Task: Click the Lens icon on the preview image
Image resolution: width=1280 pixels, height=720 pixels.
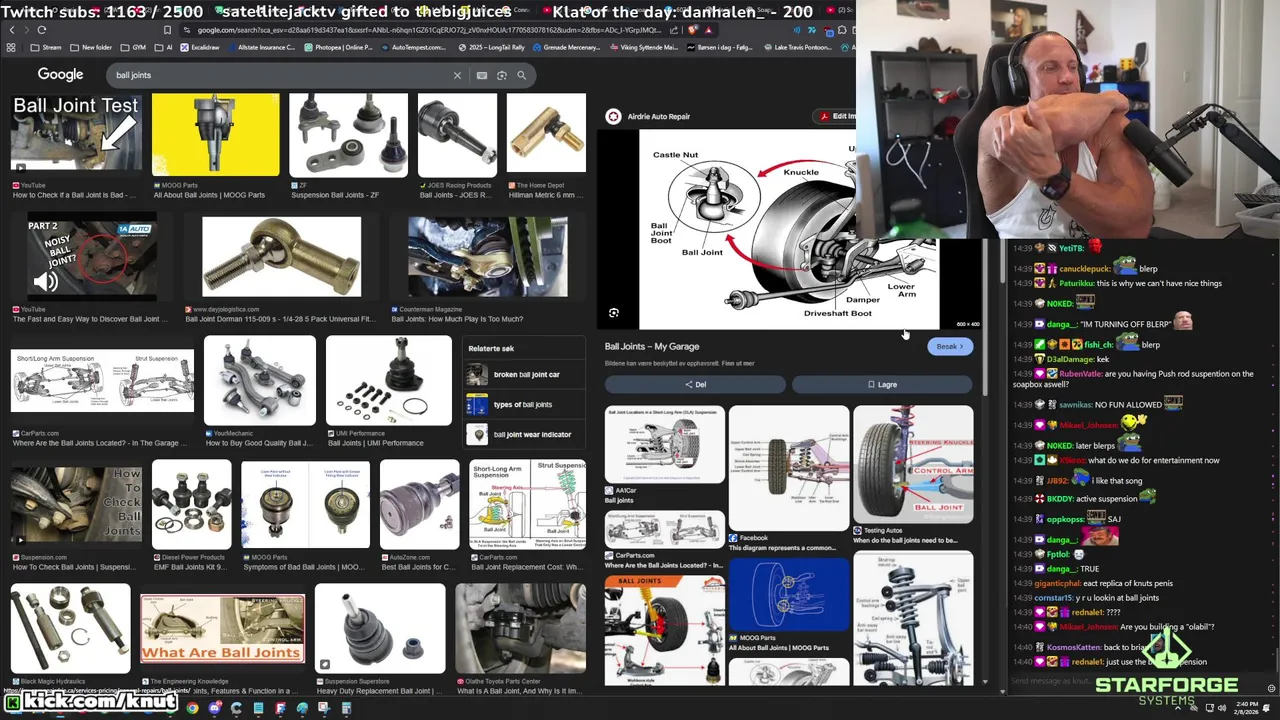Action: click(x=614, y=313)
